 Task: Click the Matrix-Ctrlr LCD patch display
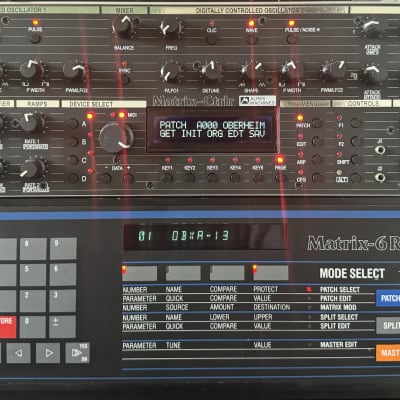coord(212,129)
